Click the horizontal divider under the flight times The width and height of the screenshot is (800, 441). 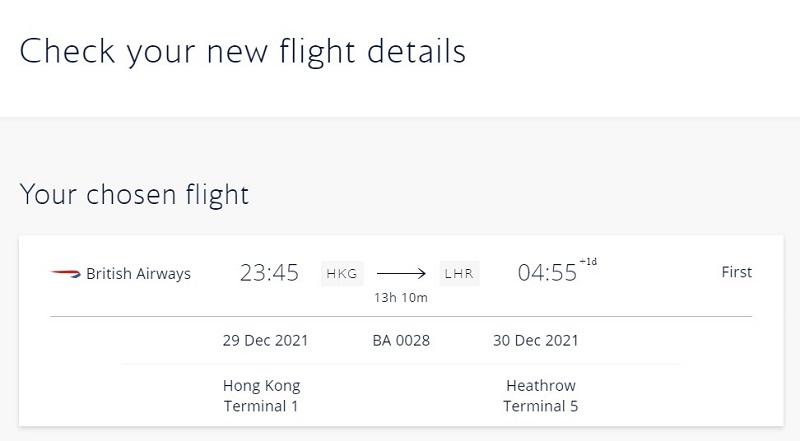(x=401, y=316)
